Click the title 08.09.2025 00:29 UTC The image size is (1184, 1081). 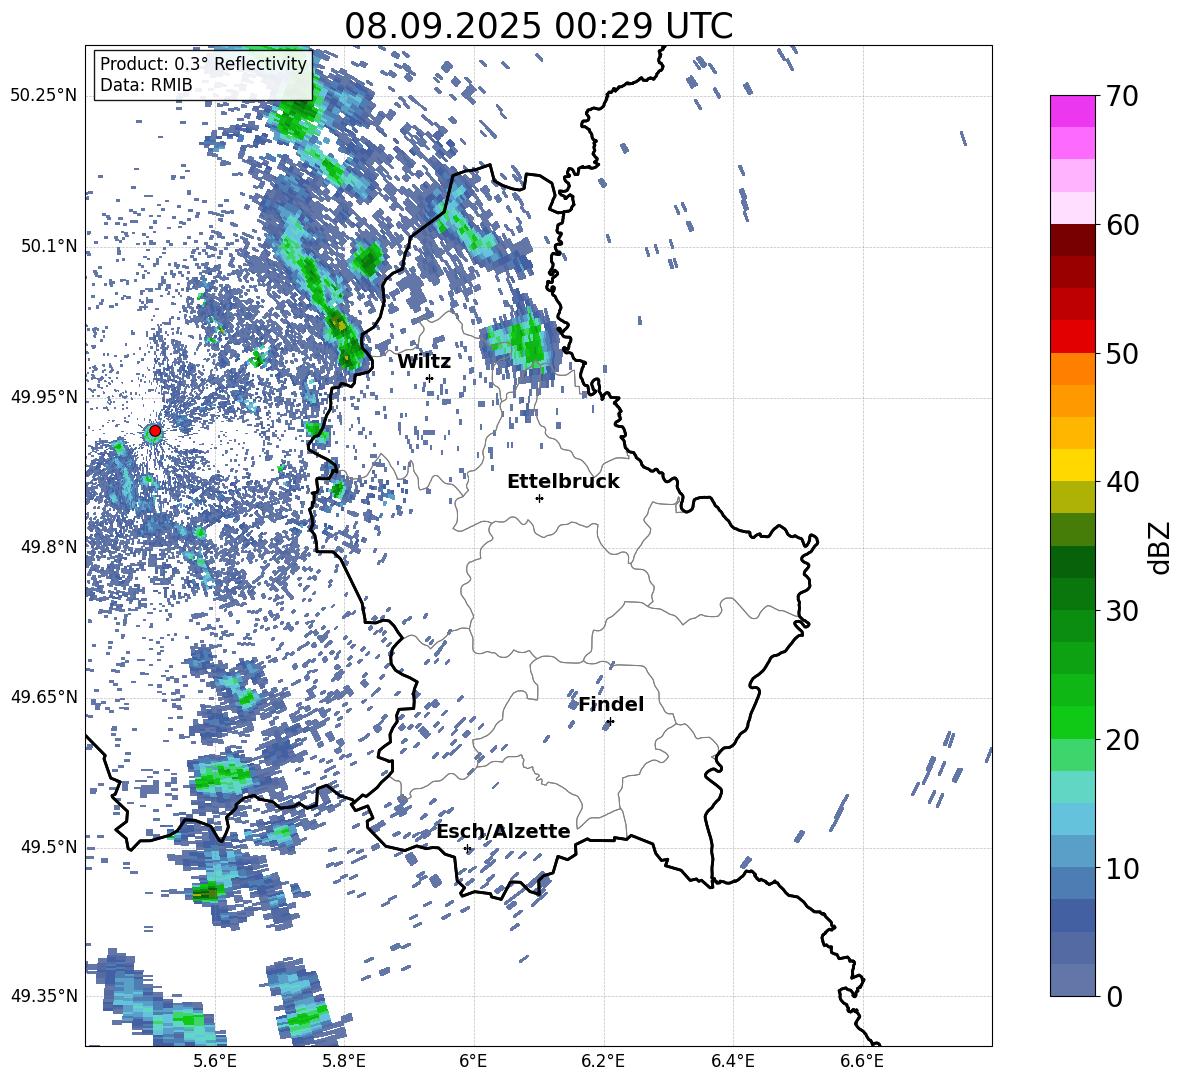click(539, 26)
